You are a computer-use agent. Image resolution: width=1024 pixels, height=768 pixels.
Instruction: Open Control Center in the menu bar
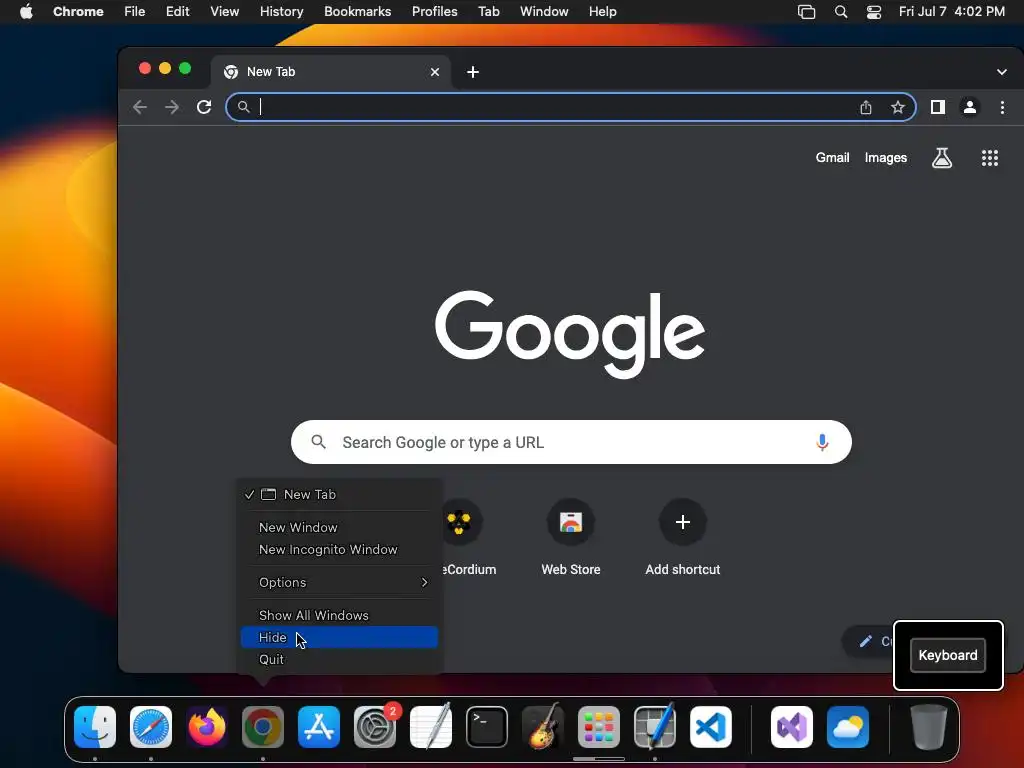click(x=874, y=11)
